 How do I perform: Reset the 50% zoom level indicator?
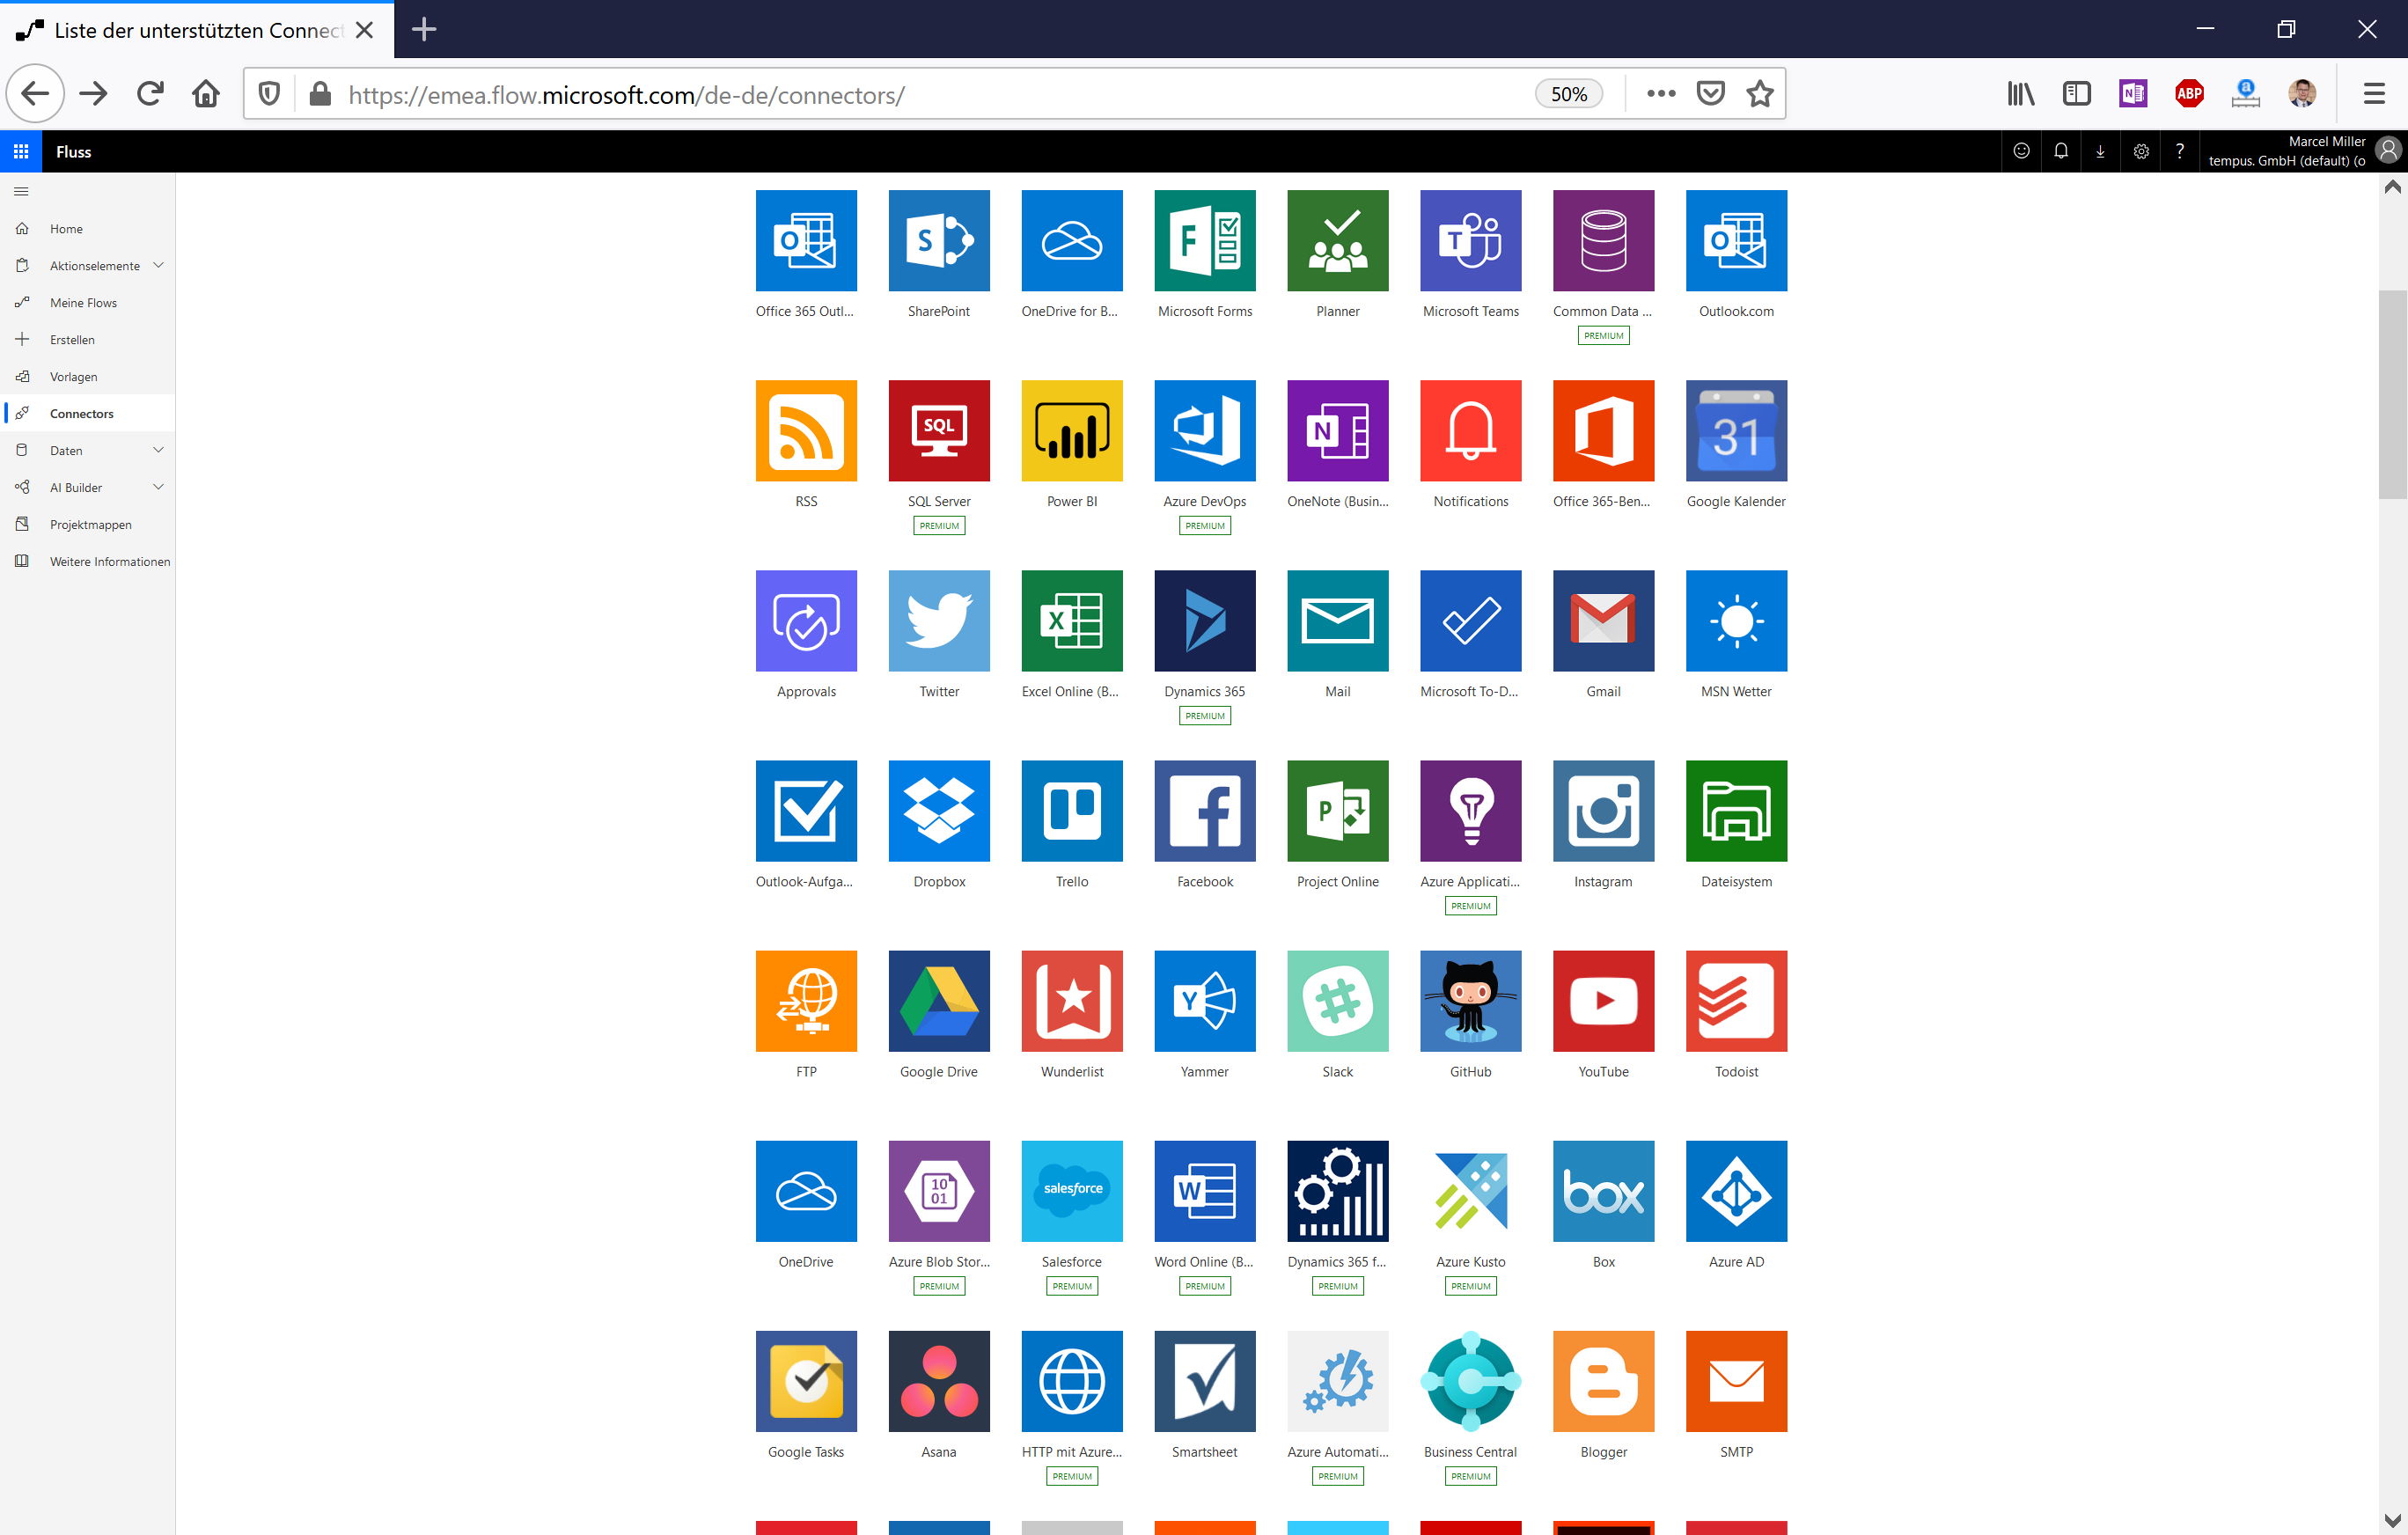[x=1568, y=94]
